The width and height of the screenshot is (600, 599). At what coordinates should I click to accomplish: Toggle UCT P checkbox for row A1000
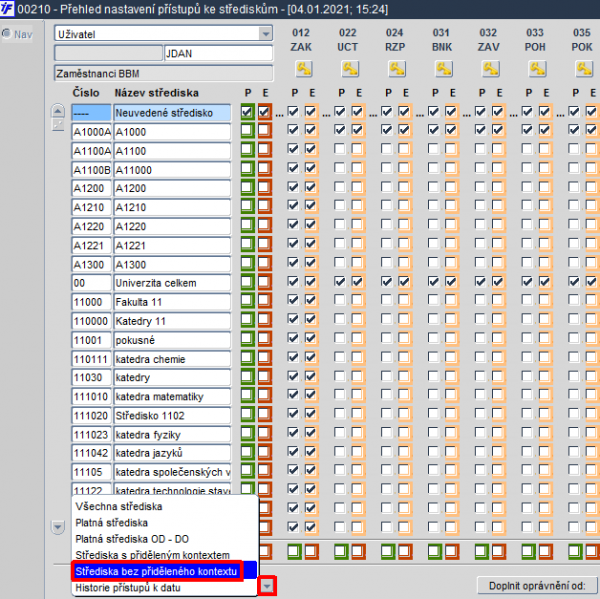[340, 130]
